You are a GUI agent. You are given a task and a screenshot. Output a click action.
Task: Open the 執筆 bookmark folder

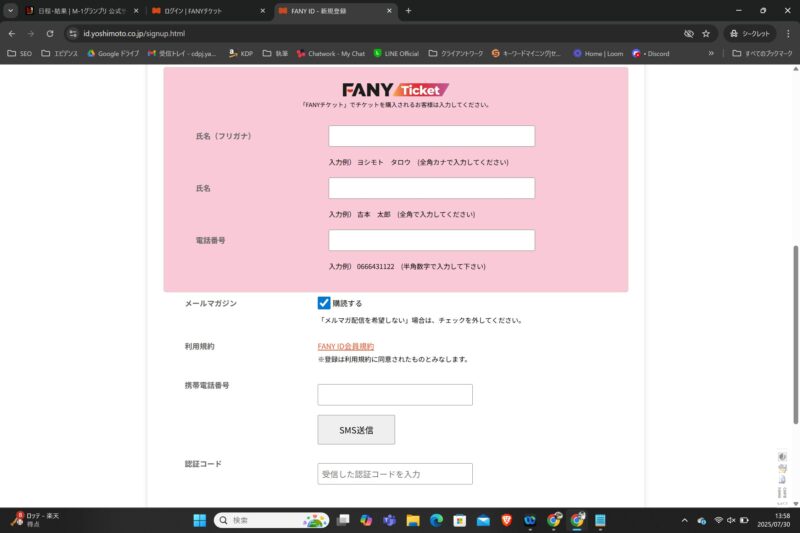275,54
